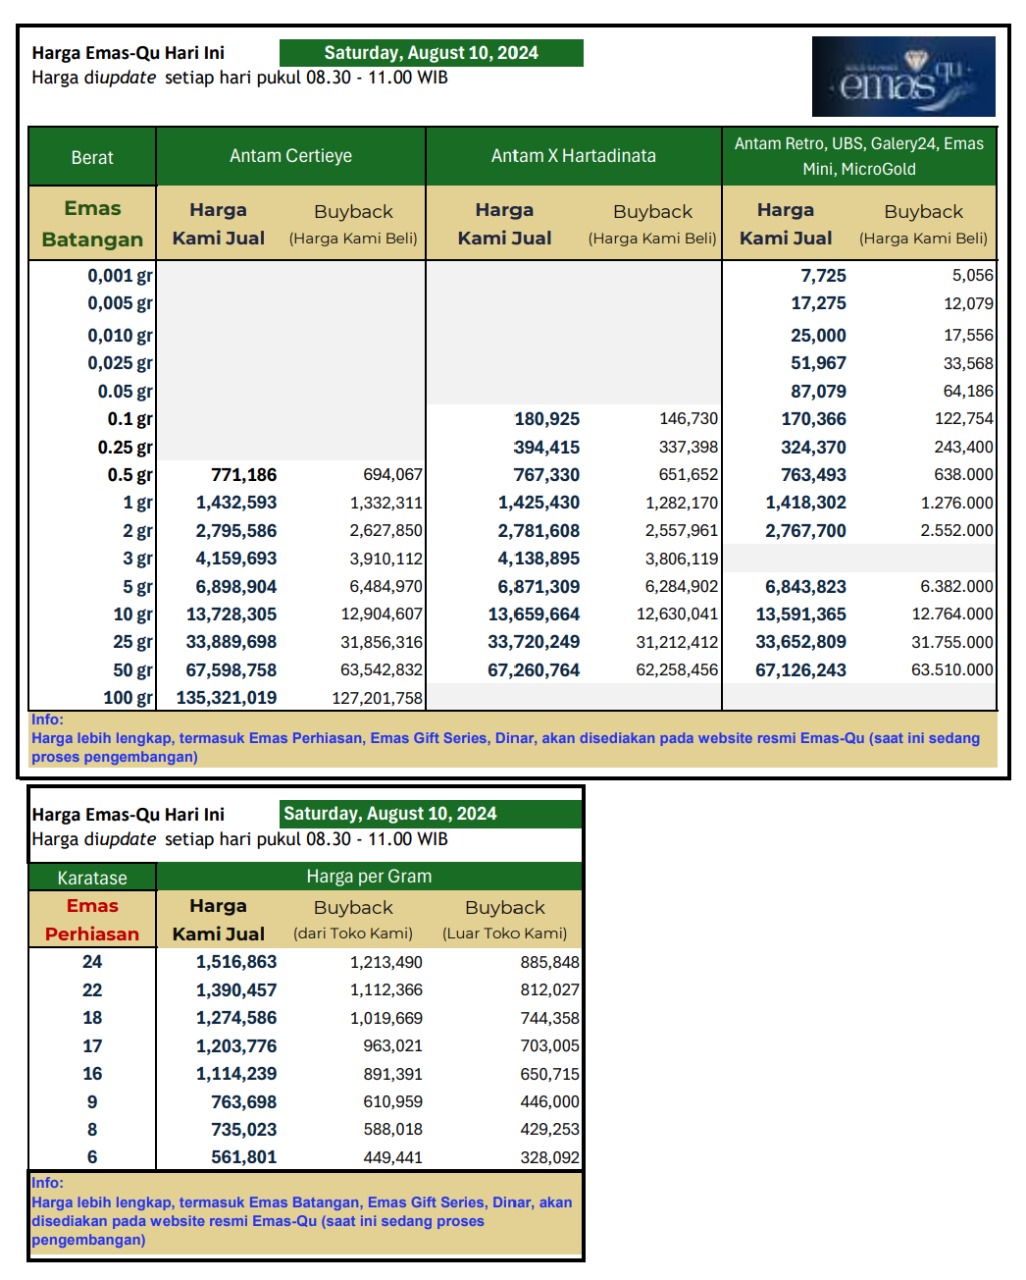Click the date banner above the Emas Perhiasan table
The width and height of the screenshot is (1026, 1280).
431,814
